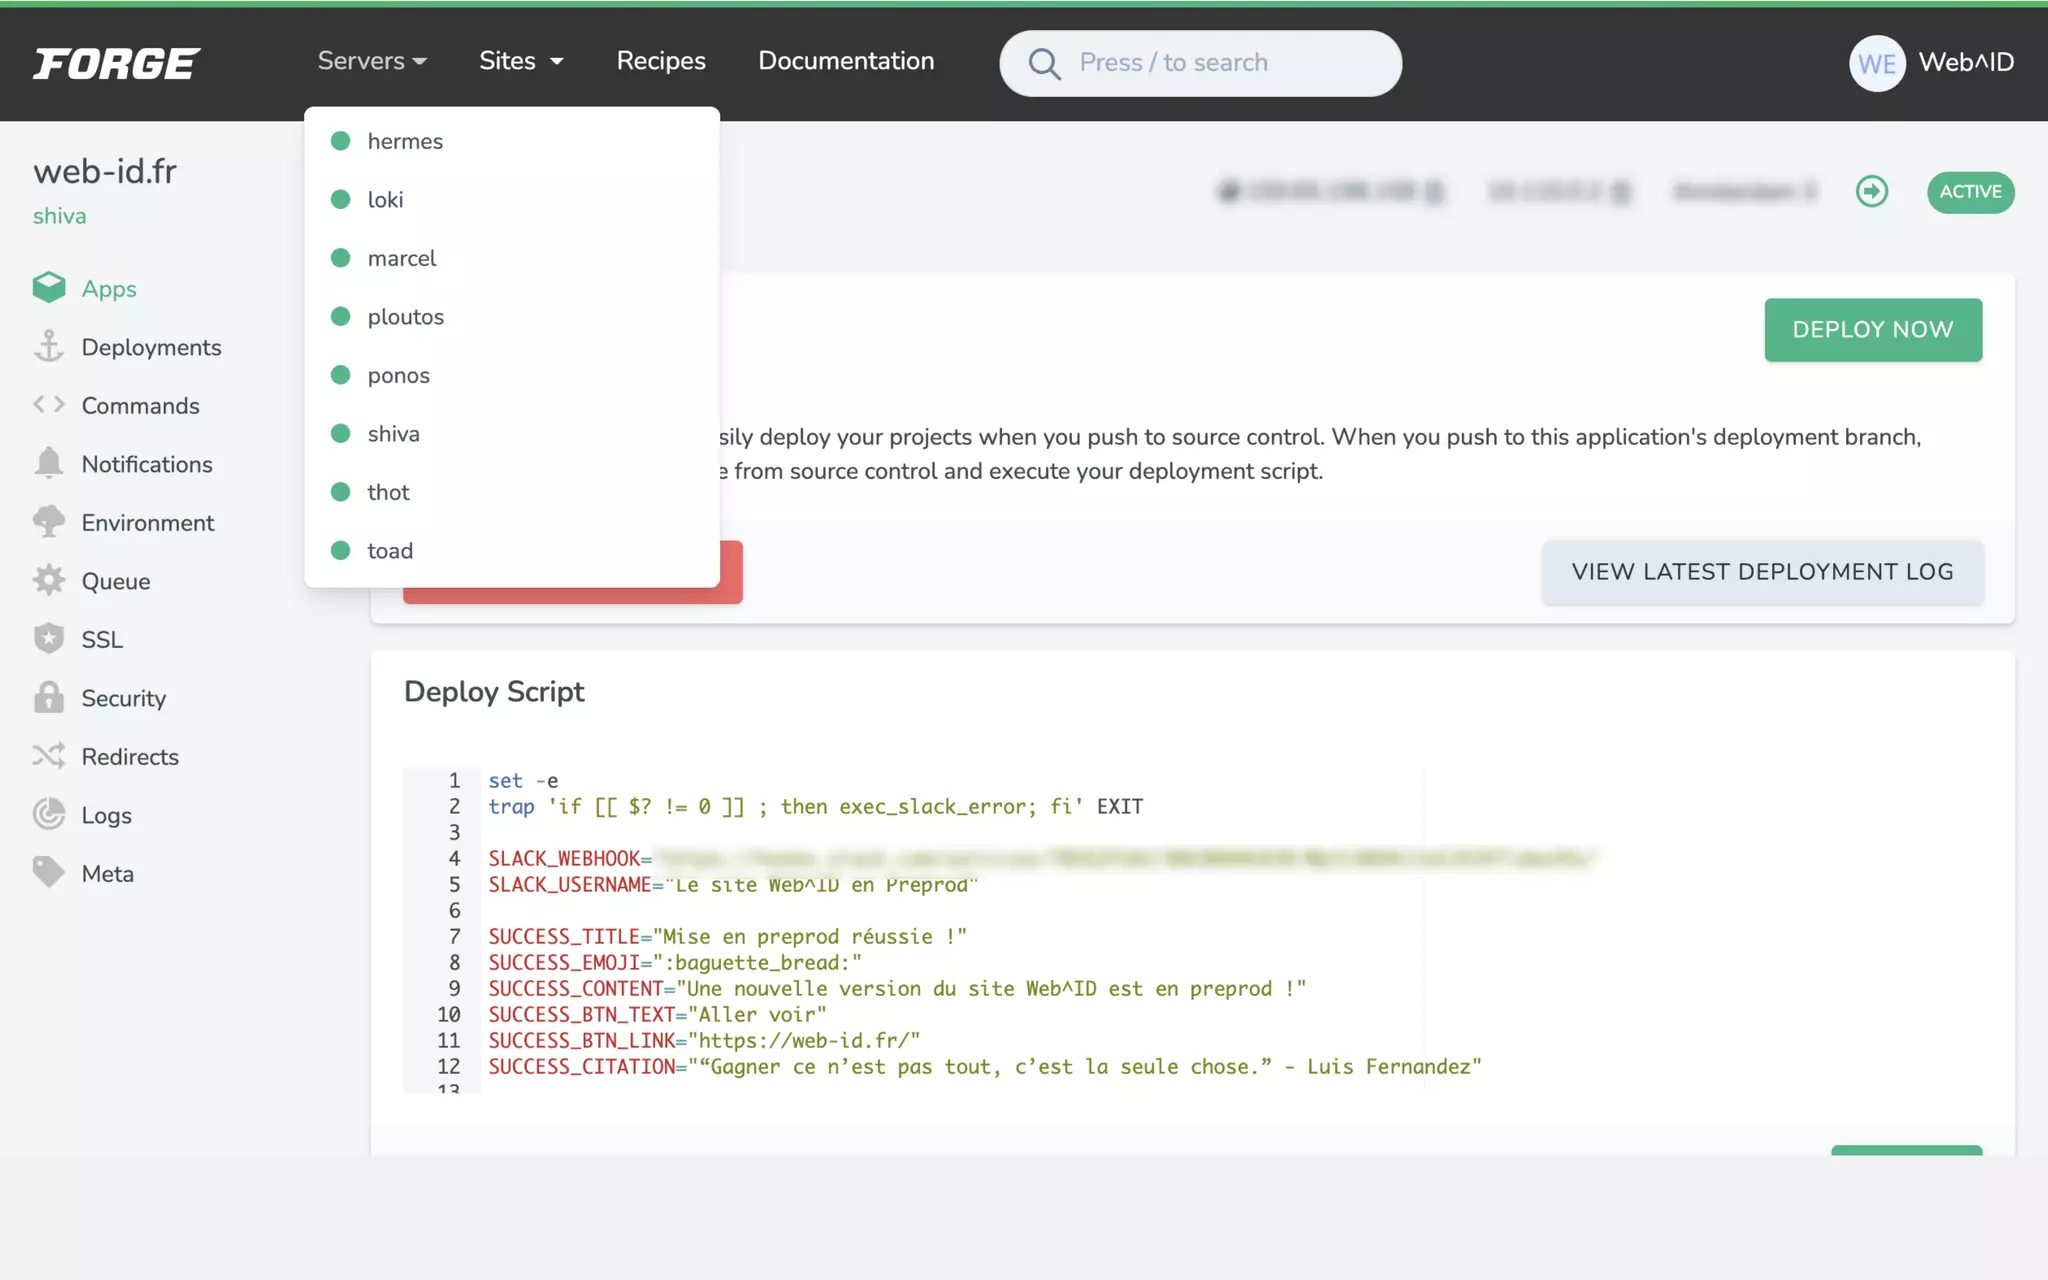Open the Documentation link
The height and width of the screenshot is (1280, 2048).
click(846, 61)
